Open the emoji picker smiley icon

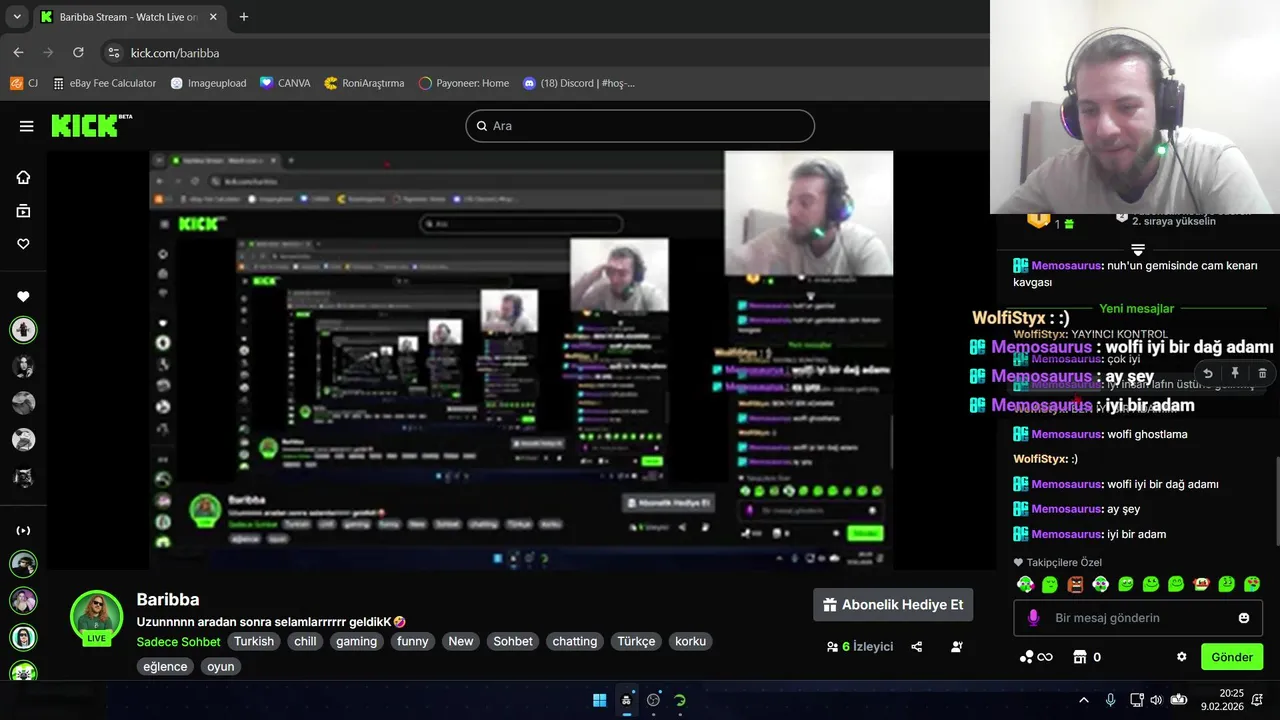coord(1244,618)
